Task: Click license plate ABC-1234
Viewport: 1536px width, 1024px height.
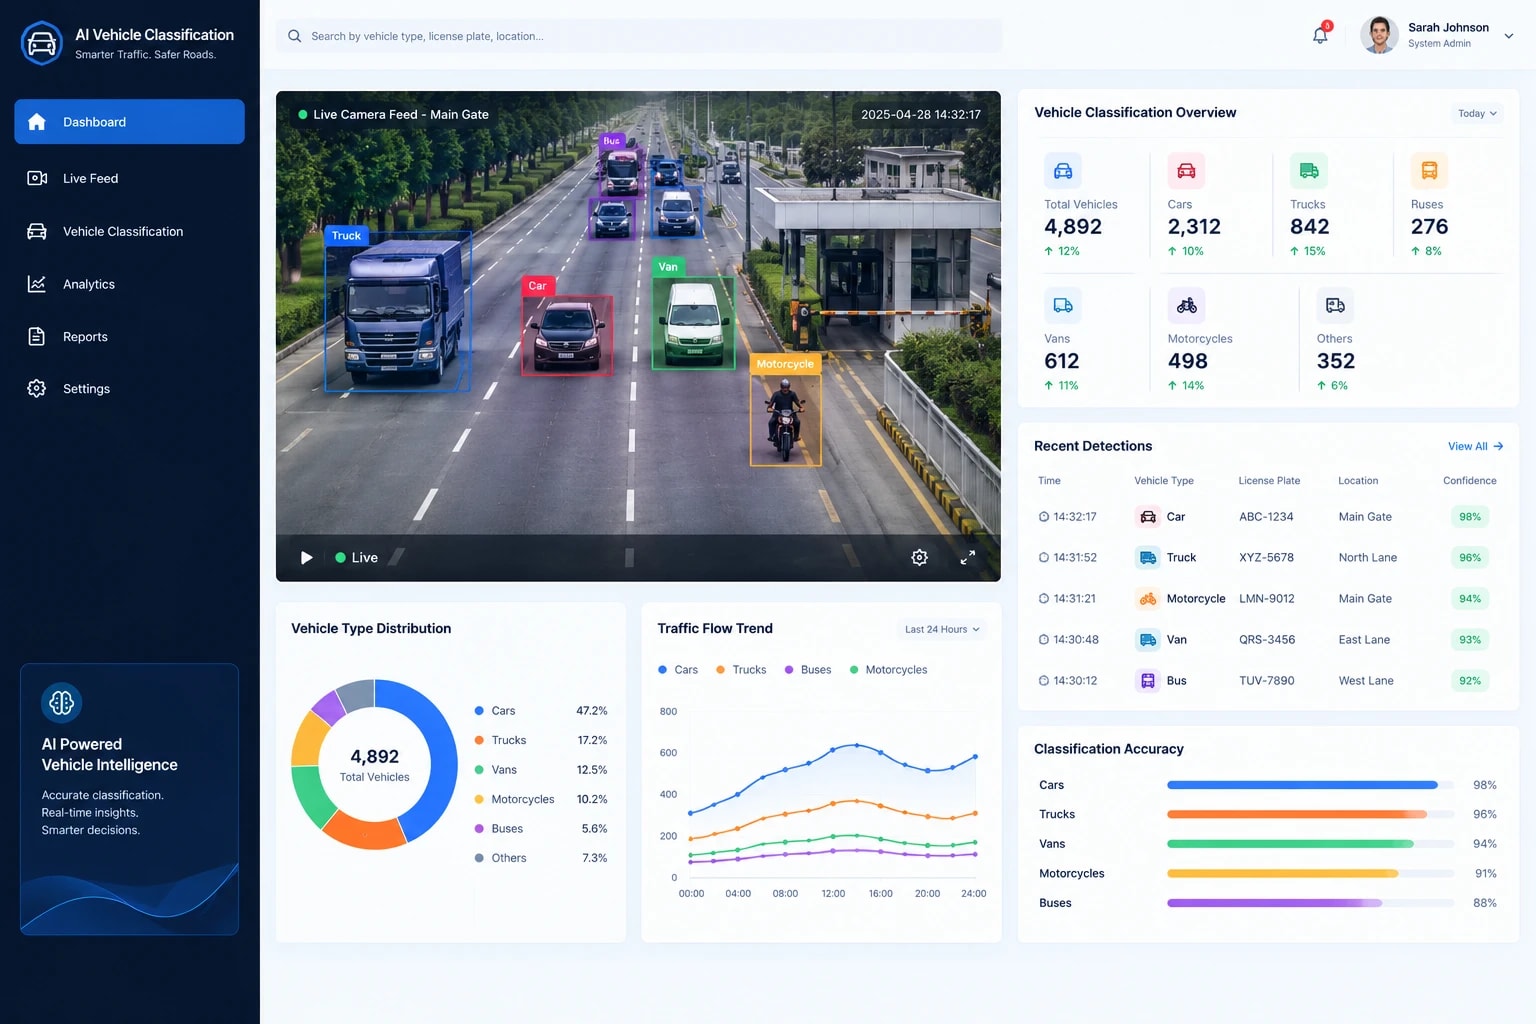Action: 1266,517
